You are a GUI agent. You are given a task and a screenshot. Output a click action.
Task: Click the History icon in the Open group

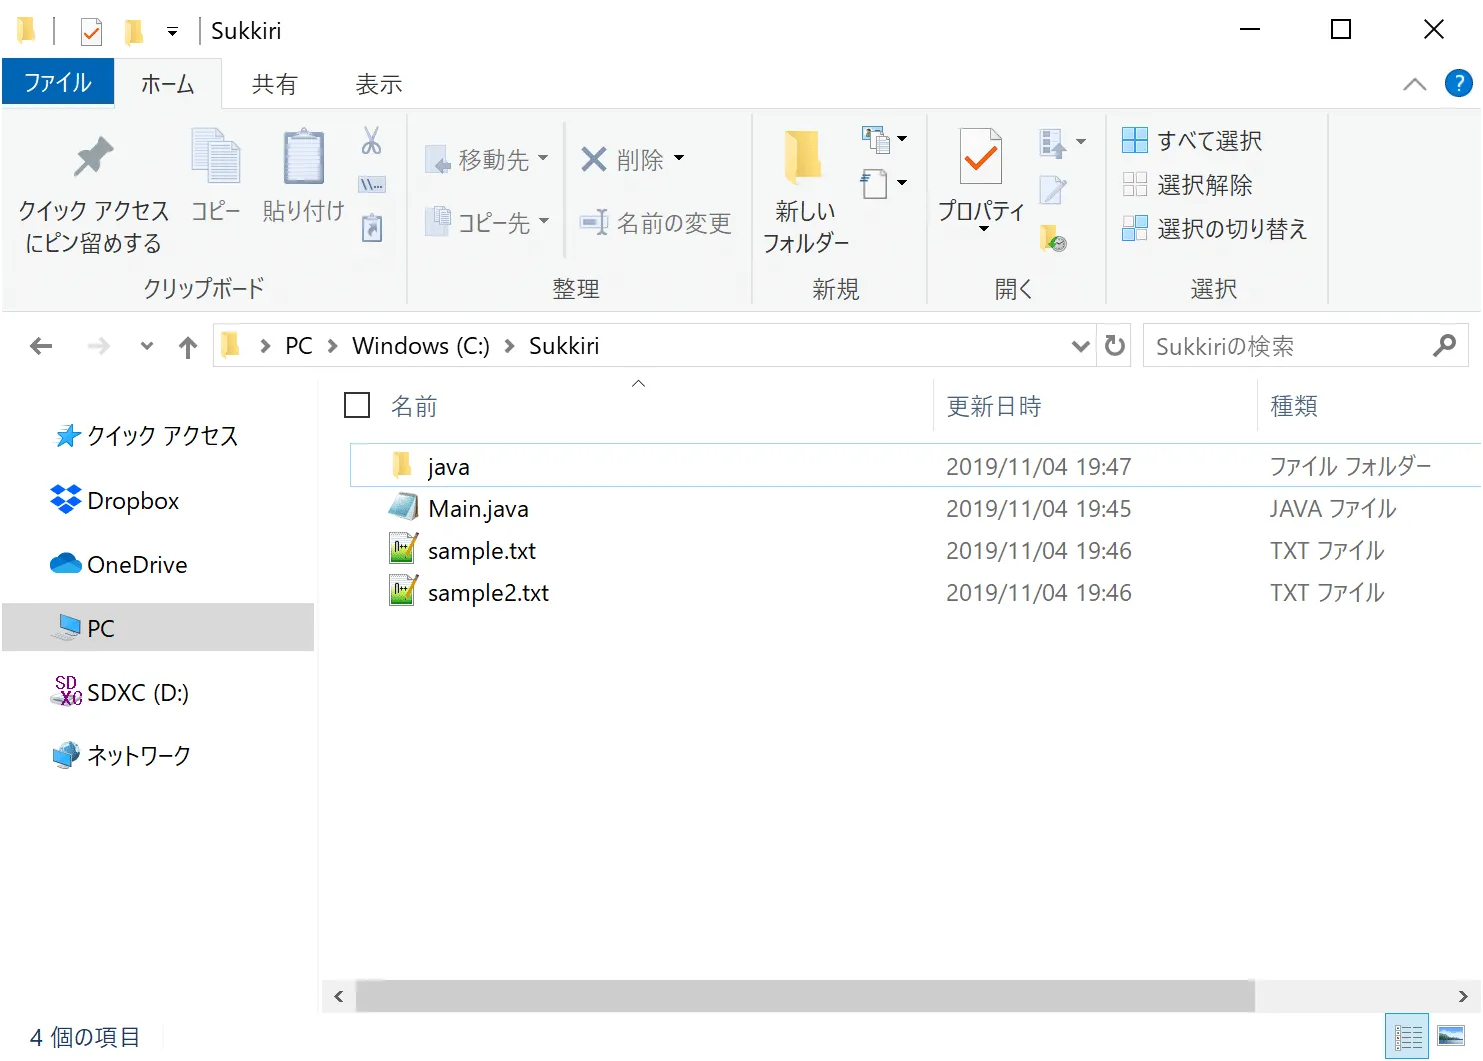1053,238
